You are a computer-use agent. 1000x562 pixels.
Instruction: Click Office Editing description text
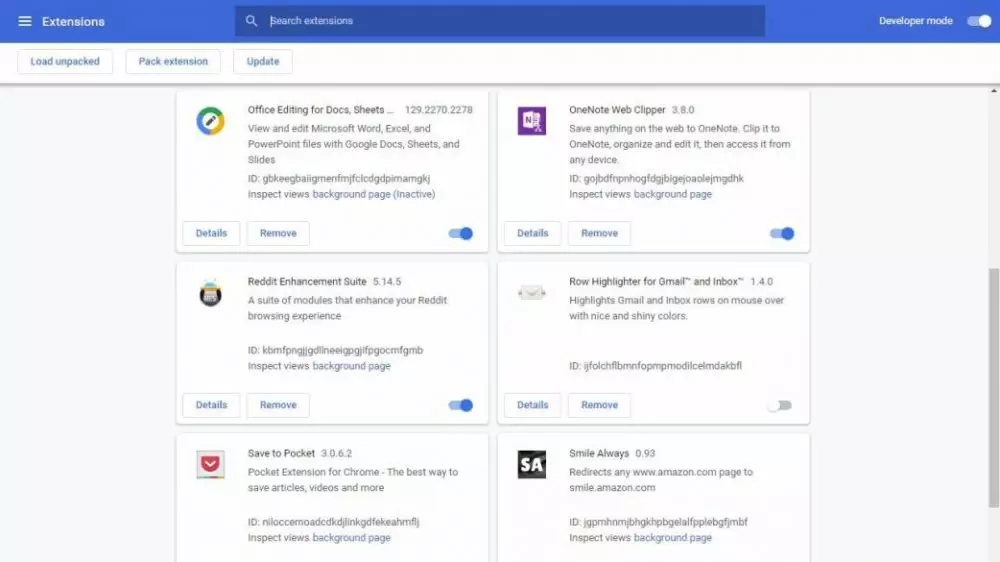[353, 144]
